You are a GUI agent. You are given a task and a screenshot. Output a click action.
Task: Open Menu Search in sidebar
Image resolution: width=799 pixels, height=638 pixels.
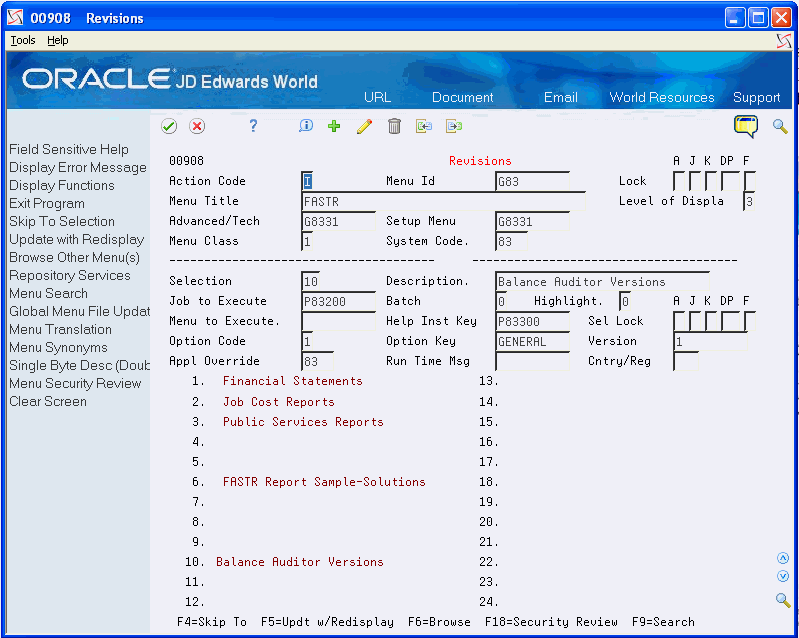coord(48,294)
